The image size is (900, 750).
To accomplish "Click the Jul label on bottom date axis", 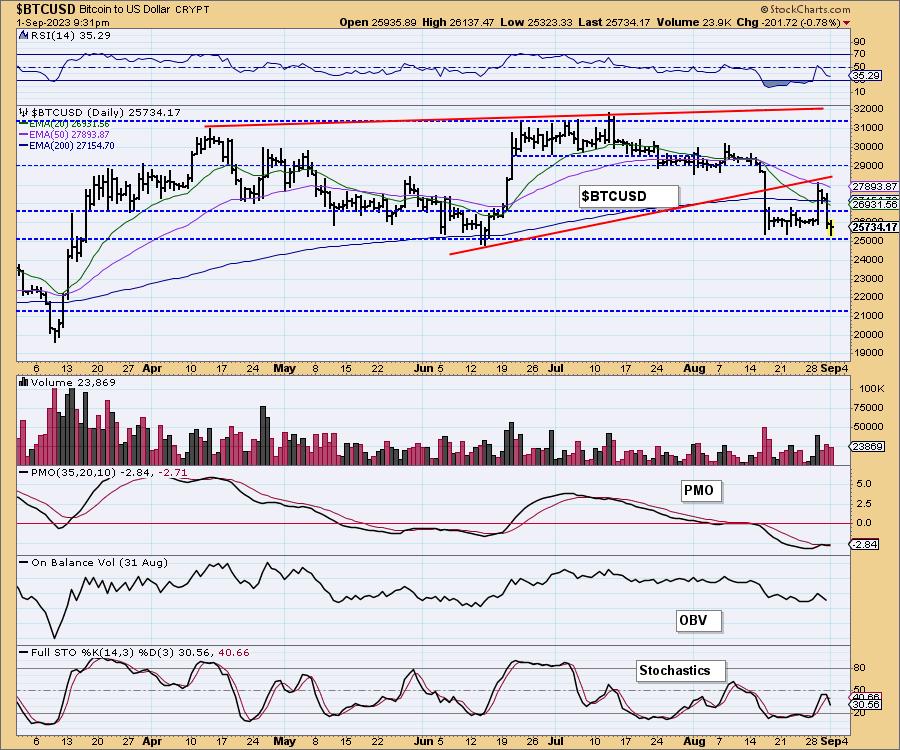I will tap(555, 741).
